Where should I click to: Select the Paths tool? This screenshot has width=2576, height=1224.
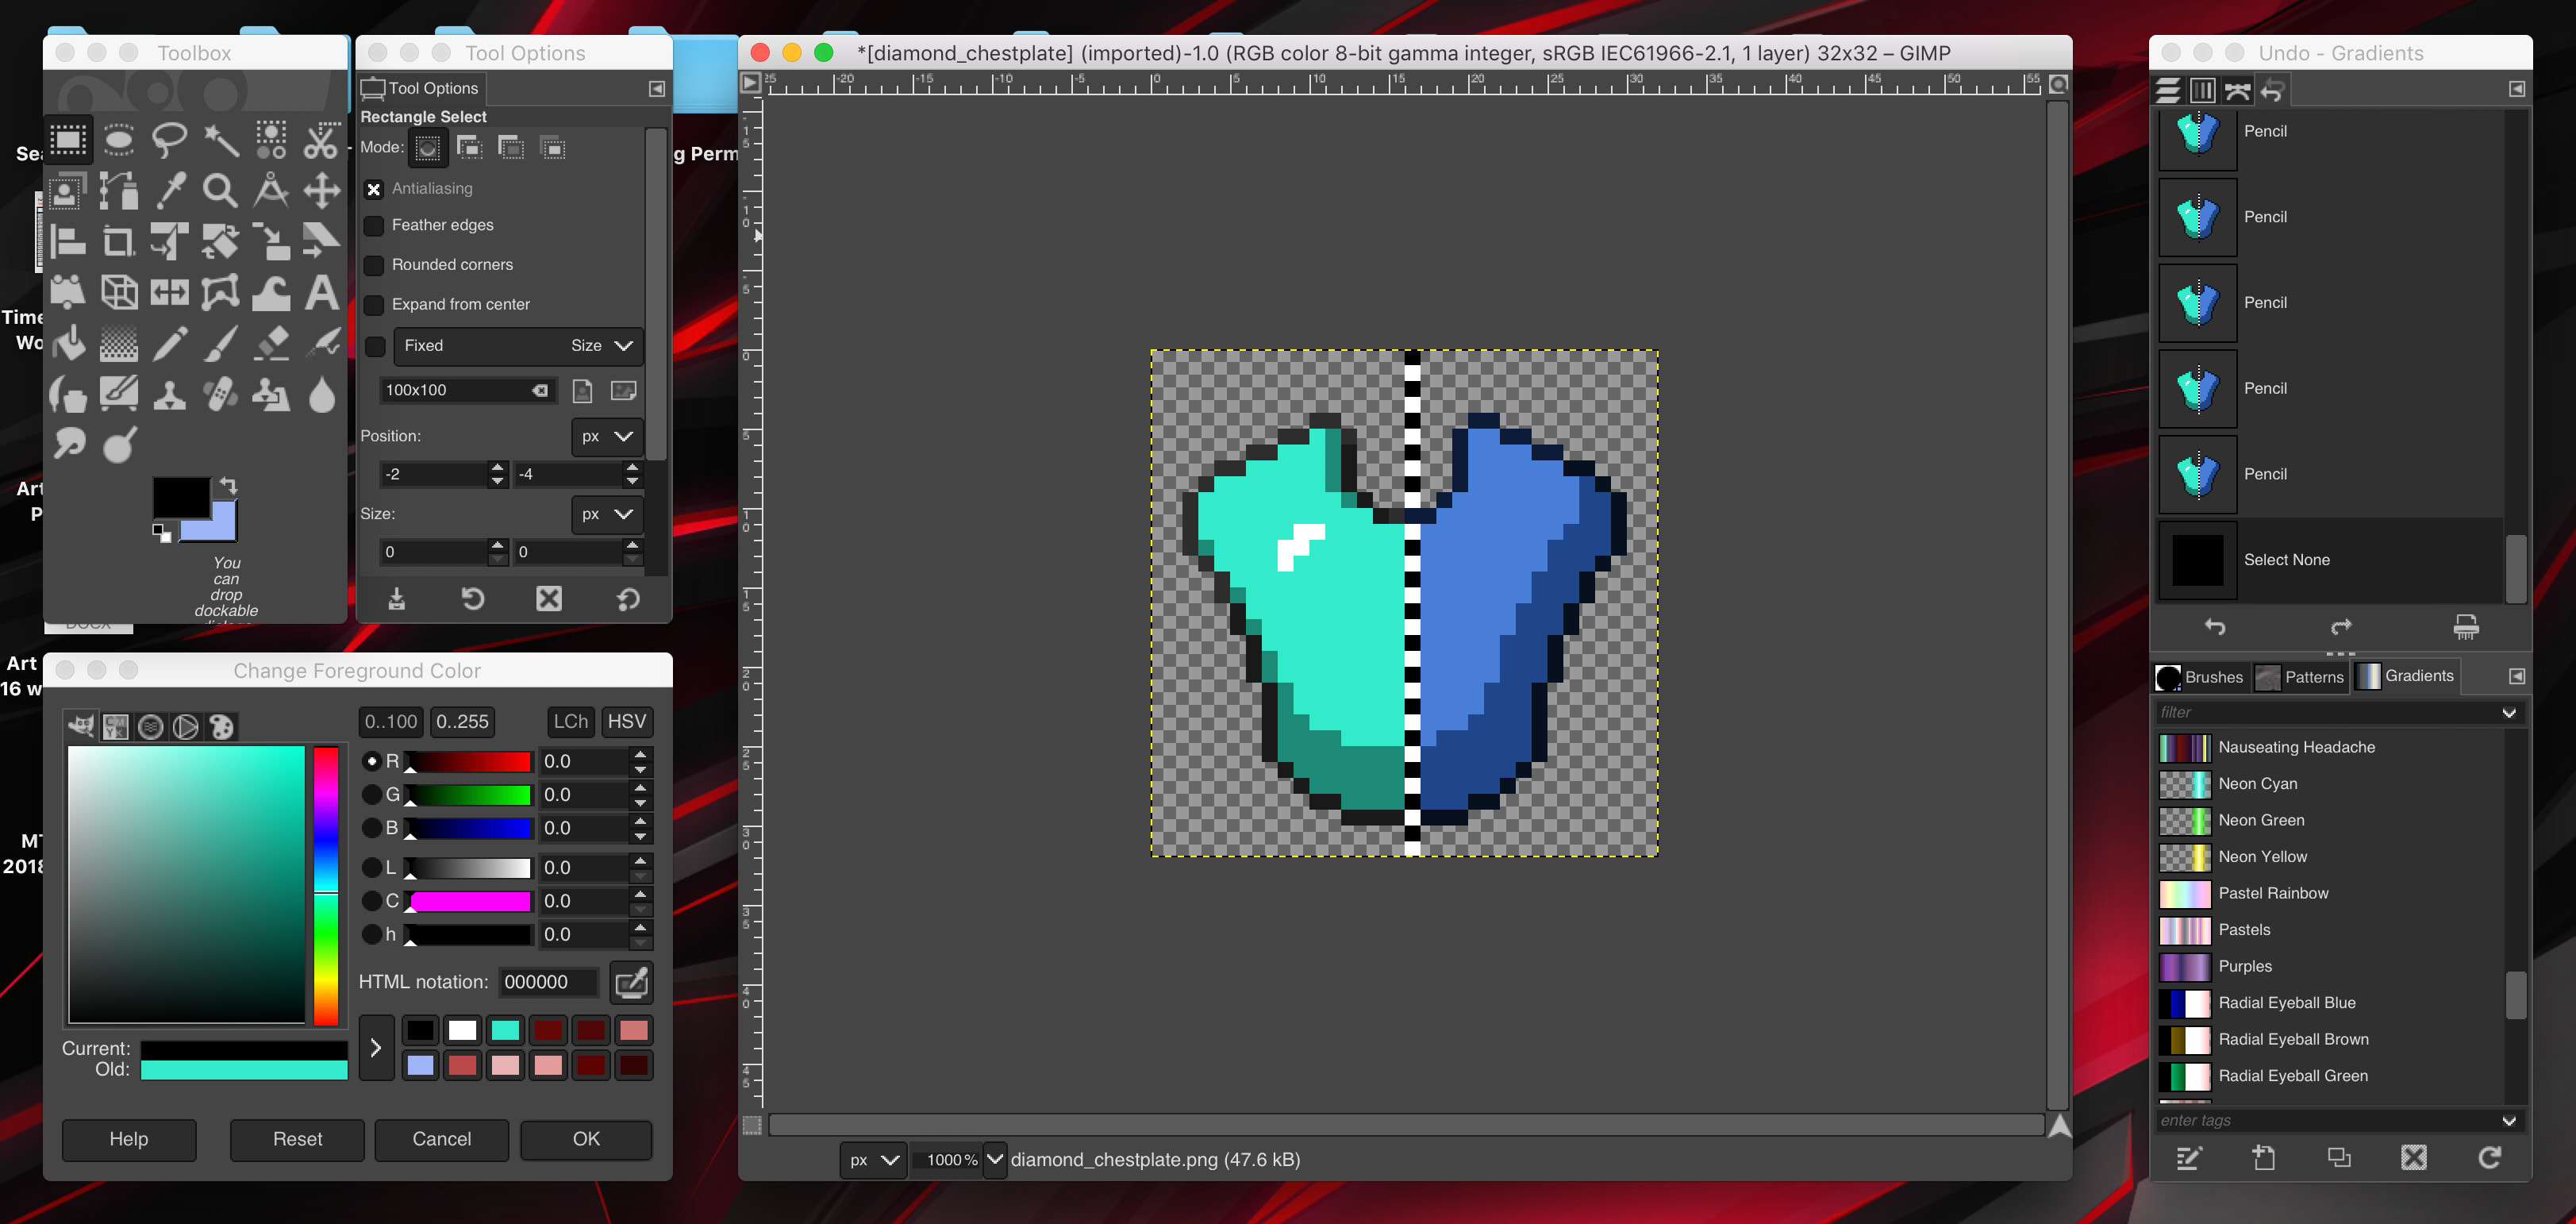click(x=119, y=190)
